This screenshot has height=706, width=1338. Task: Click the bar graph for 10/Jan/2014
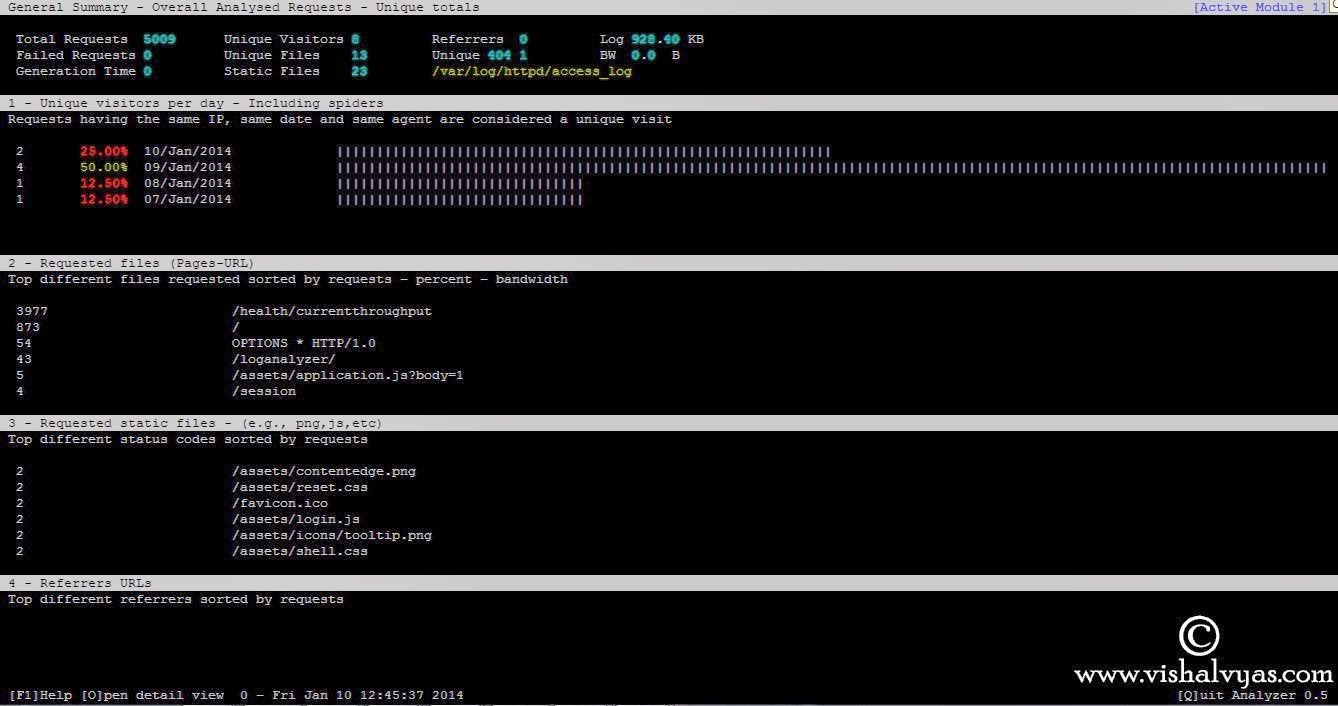point(584,151)
